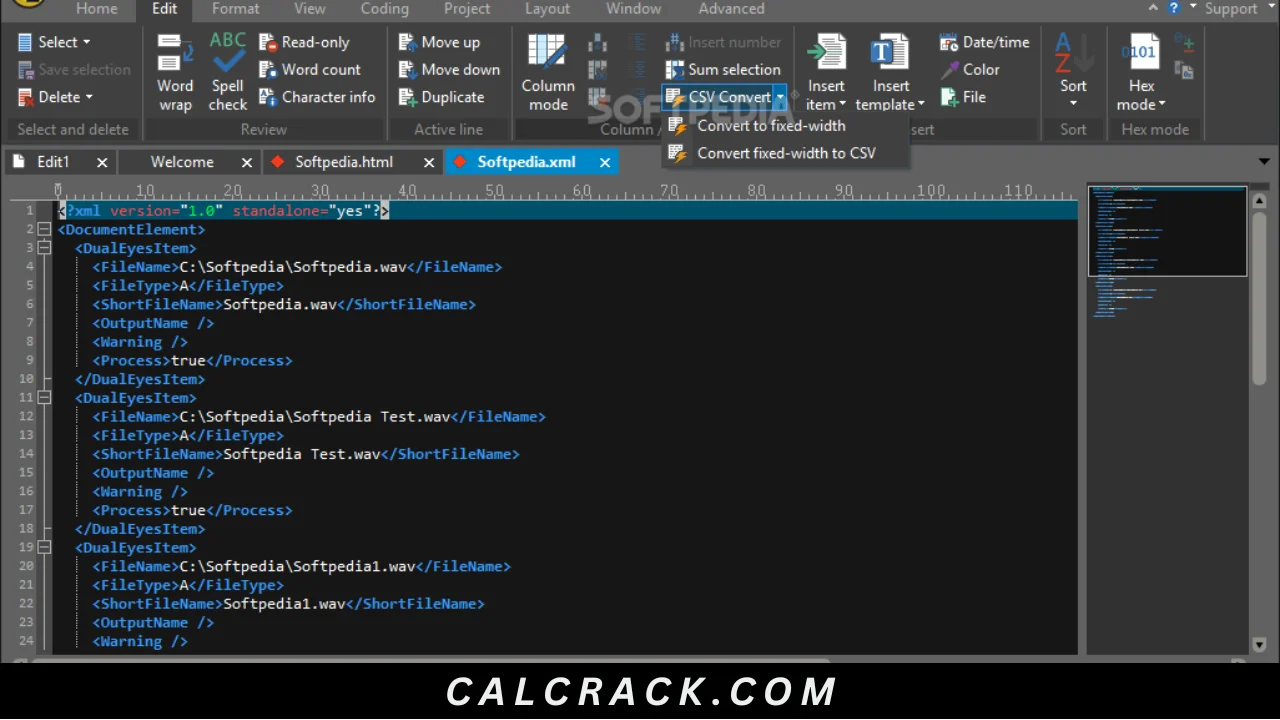
Task: Insert Date/time into the document
Action: point(985,42)
